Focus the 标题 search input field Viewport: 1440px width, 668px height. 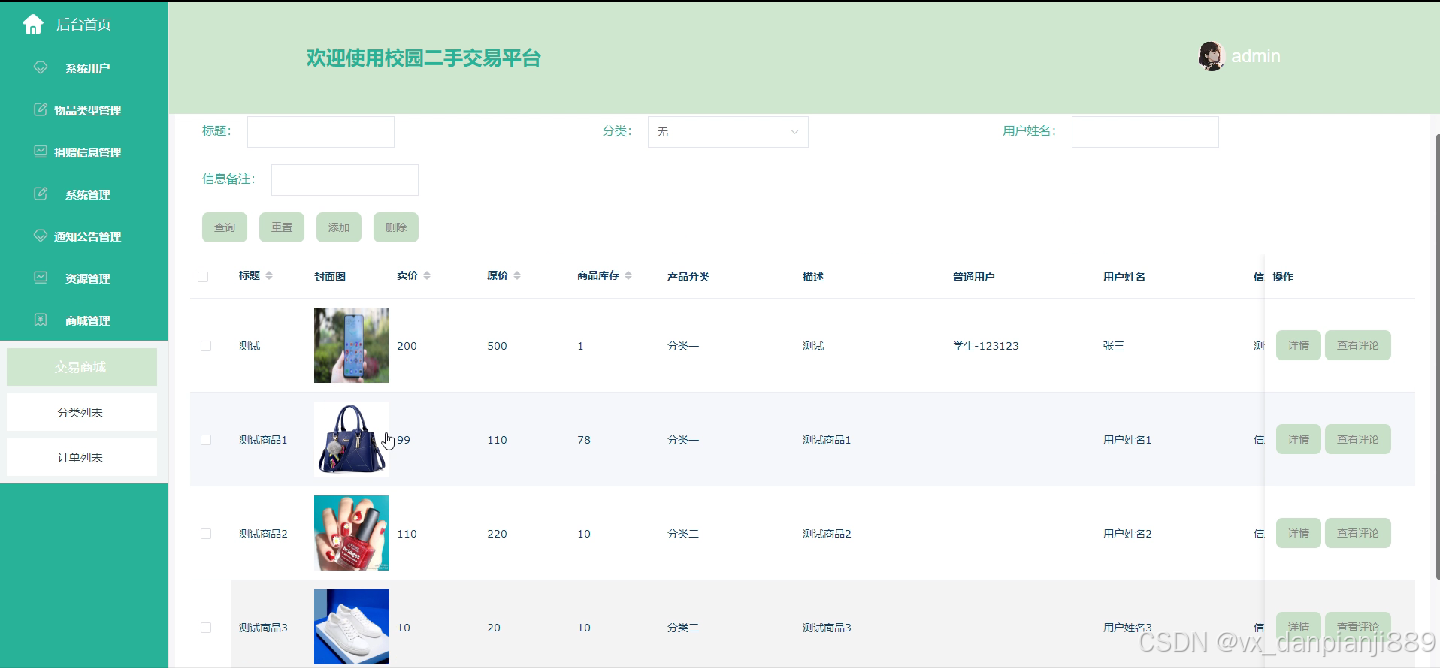click(321, 132)
